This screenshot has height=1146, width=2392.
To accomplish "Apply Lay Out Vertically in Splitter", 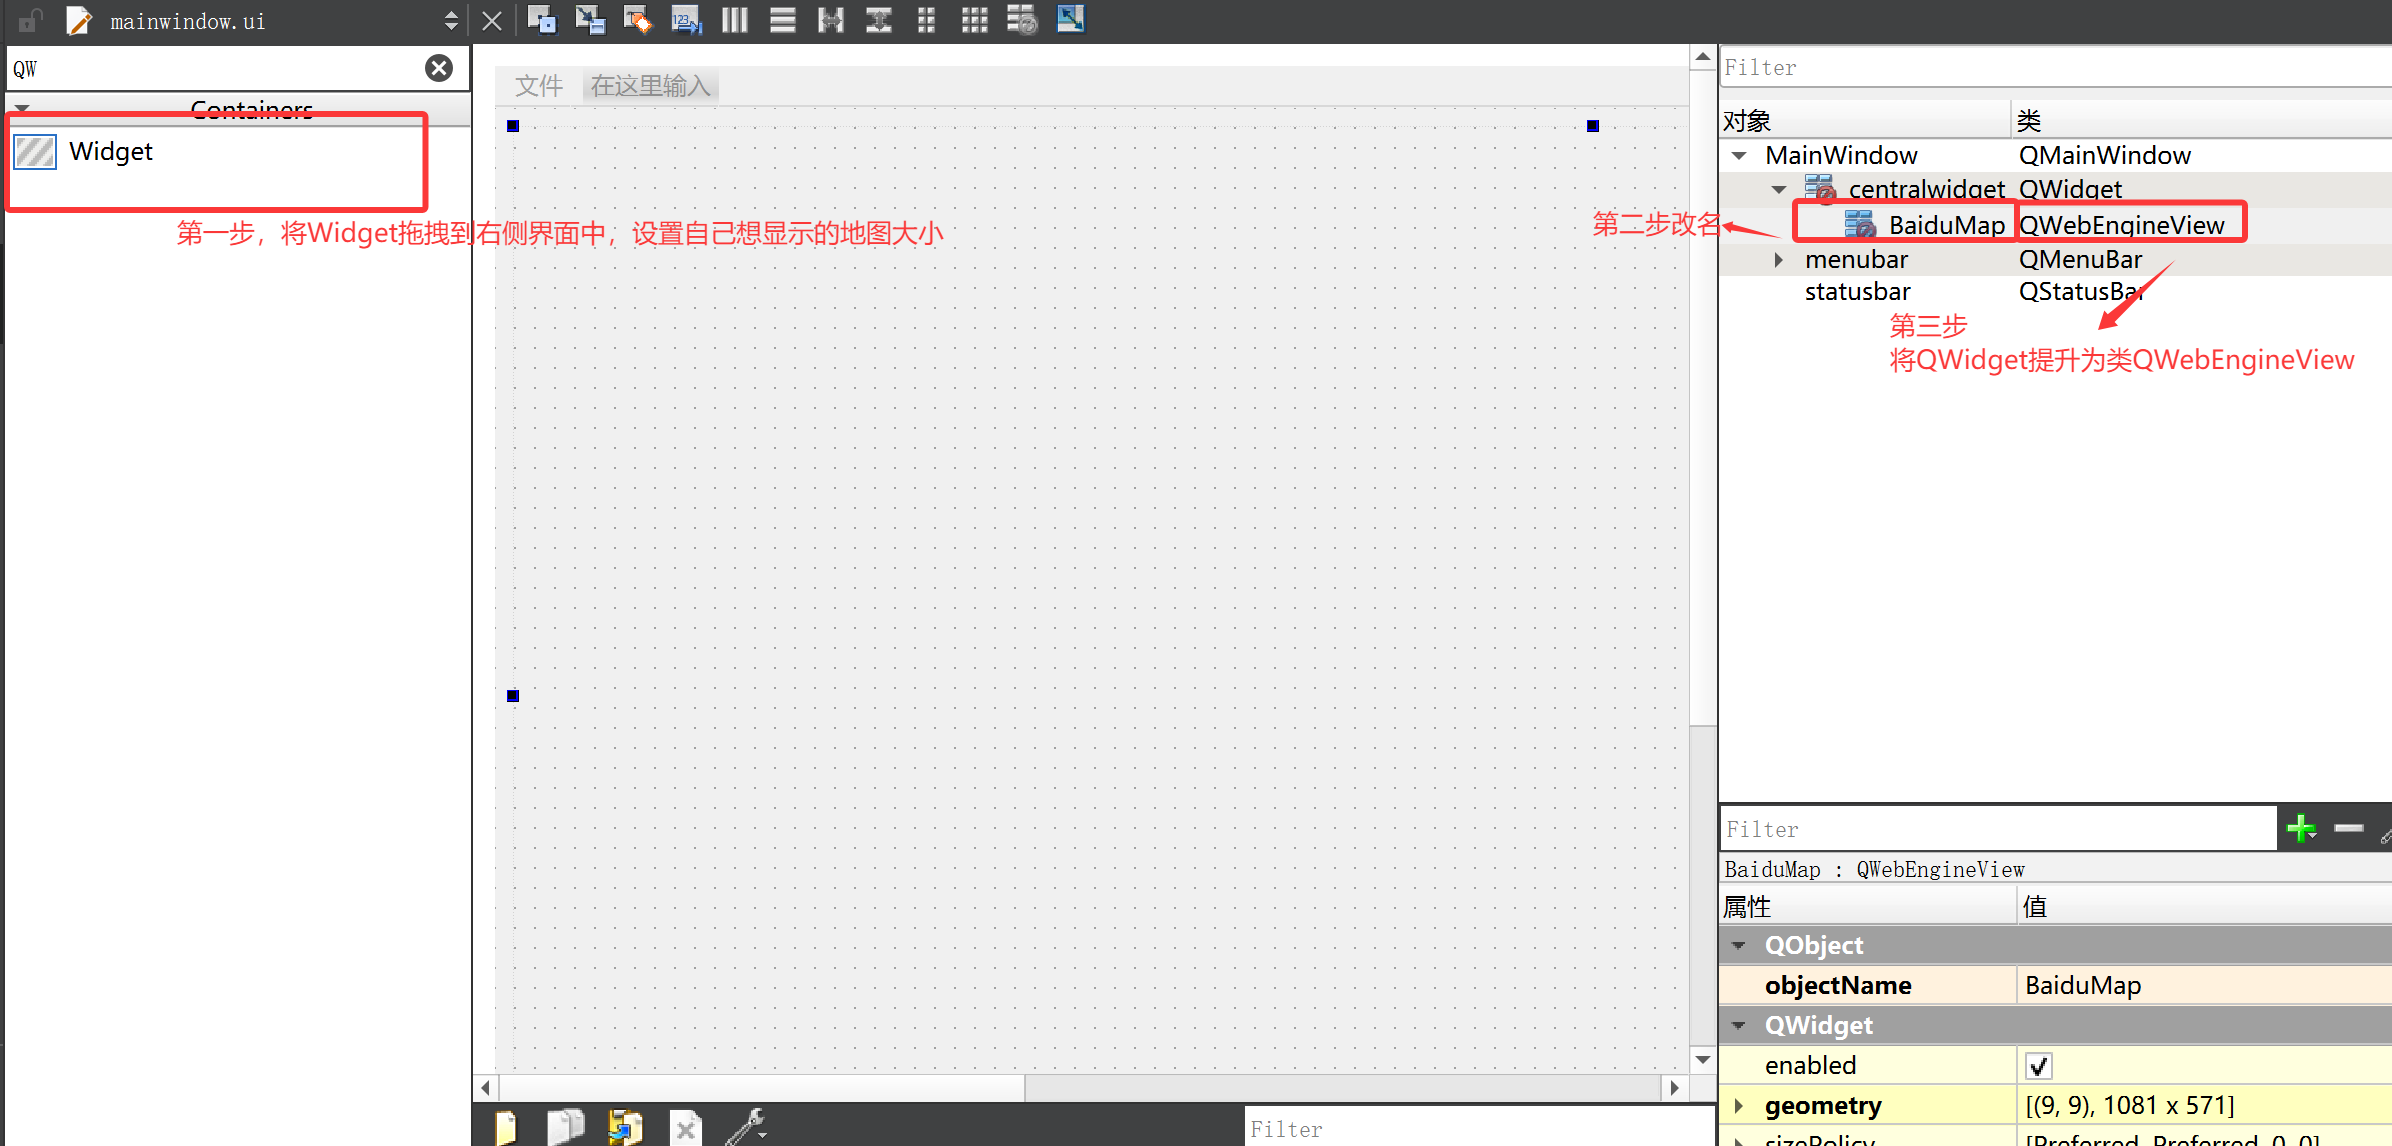I will click(x=879, y=19).
